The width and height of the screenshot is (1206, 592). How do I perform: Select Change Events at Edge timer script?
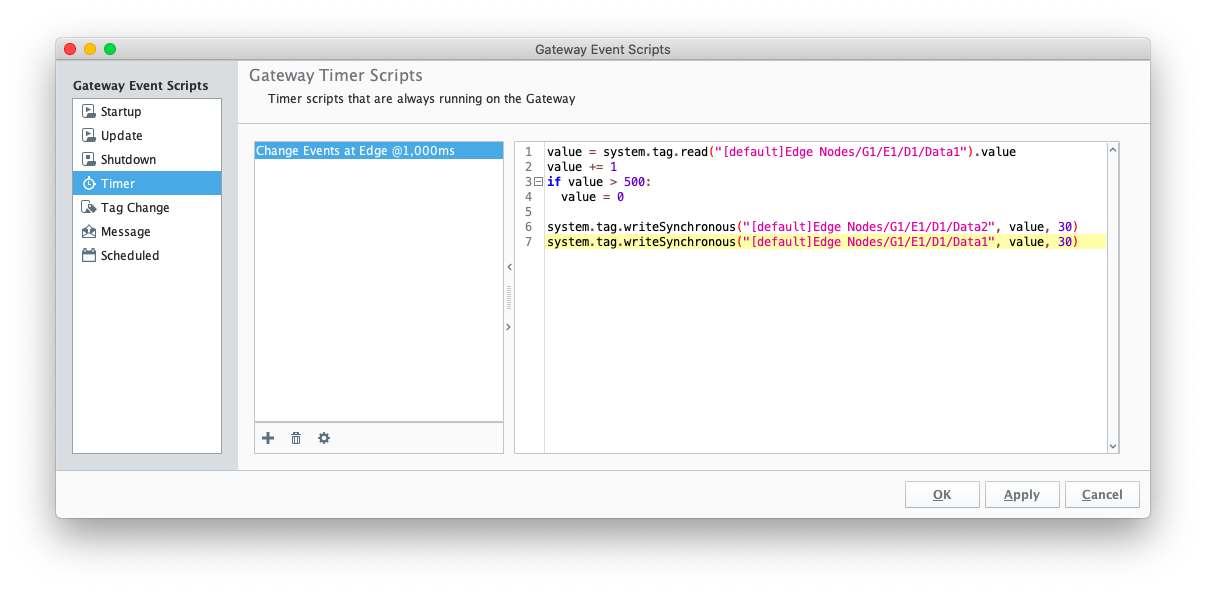click(379, 151)
